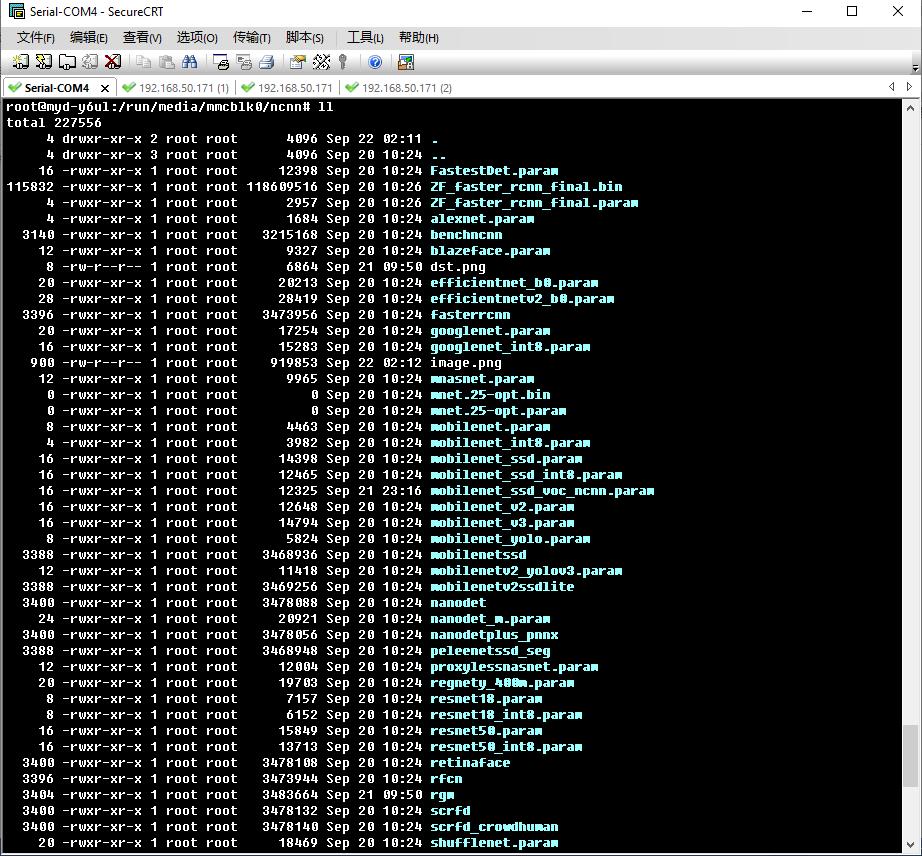This screenshot has height=856, width=922.
Task: Close the Serial-COM4 tab
Action: coord(105,88)
